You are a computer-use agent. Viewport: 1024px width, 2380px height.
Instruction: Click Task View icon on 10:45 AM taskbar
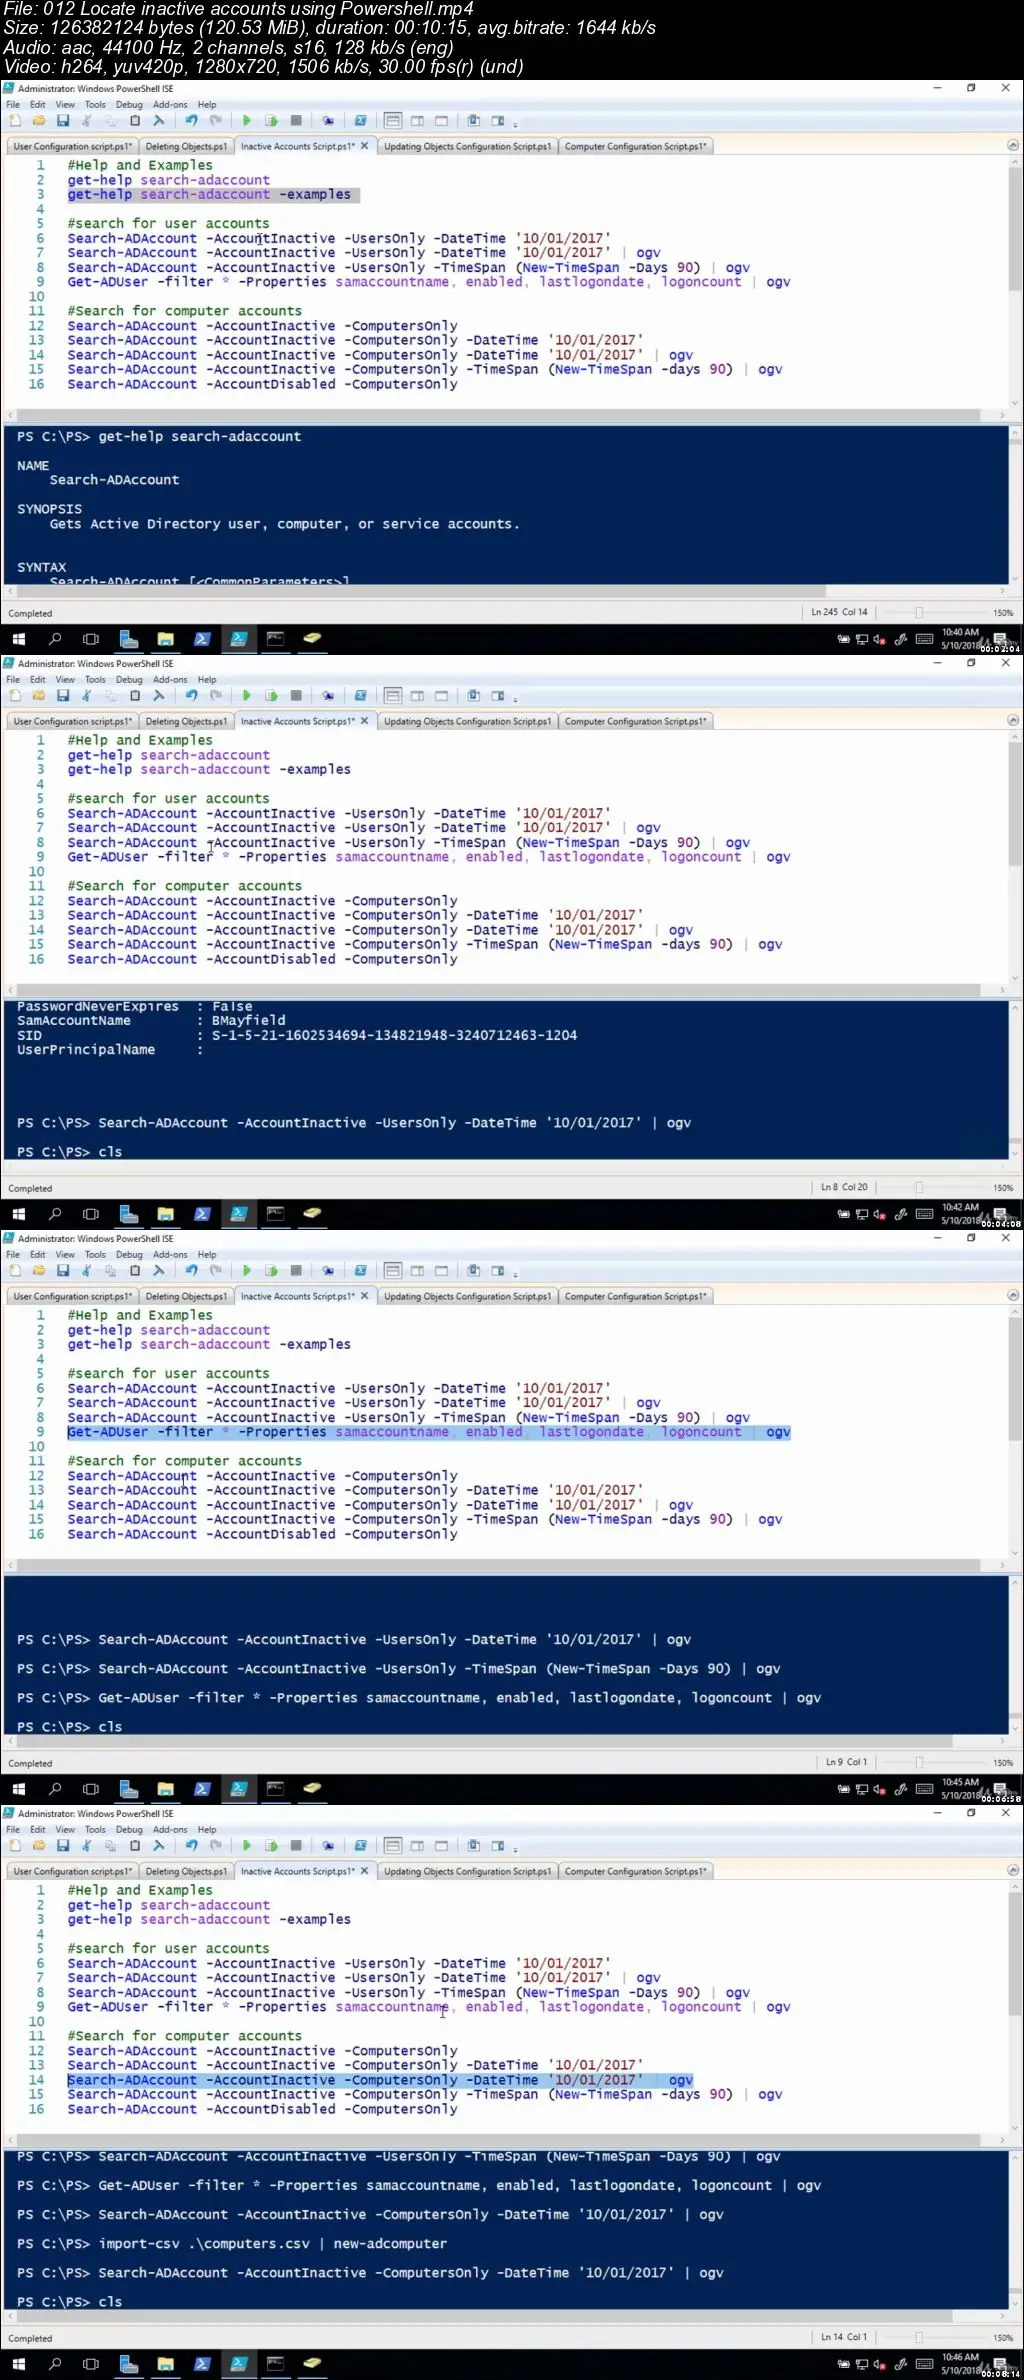[91, 1789]
